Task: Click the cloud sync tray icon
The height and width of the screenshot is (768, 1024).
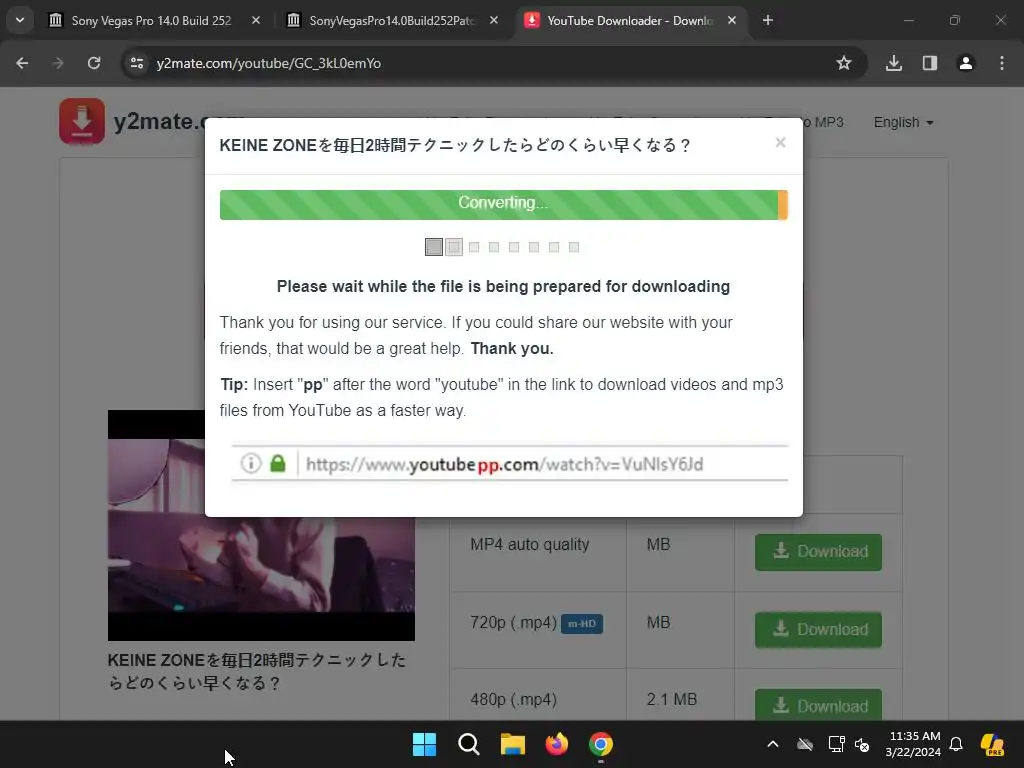Action: point(805,744)
